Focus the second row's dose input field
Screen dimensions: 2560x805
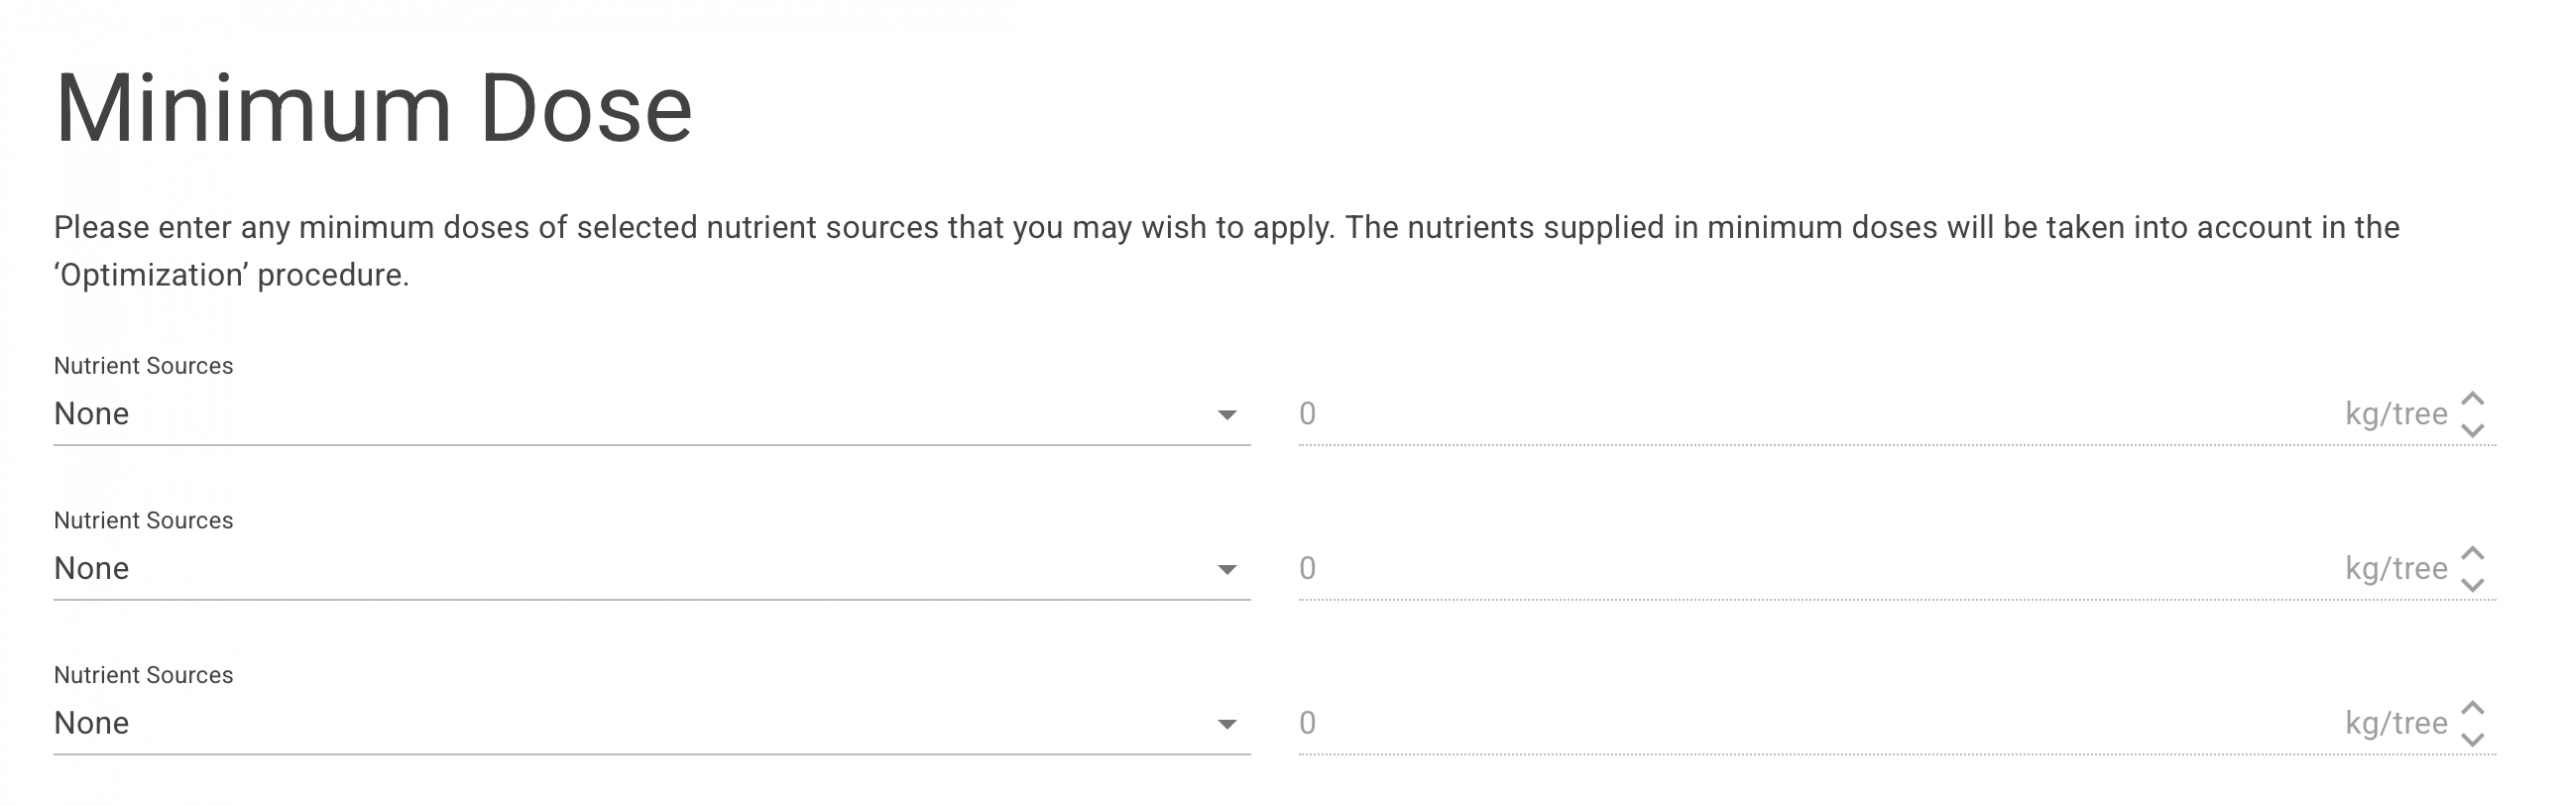click(1800, 569)
